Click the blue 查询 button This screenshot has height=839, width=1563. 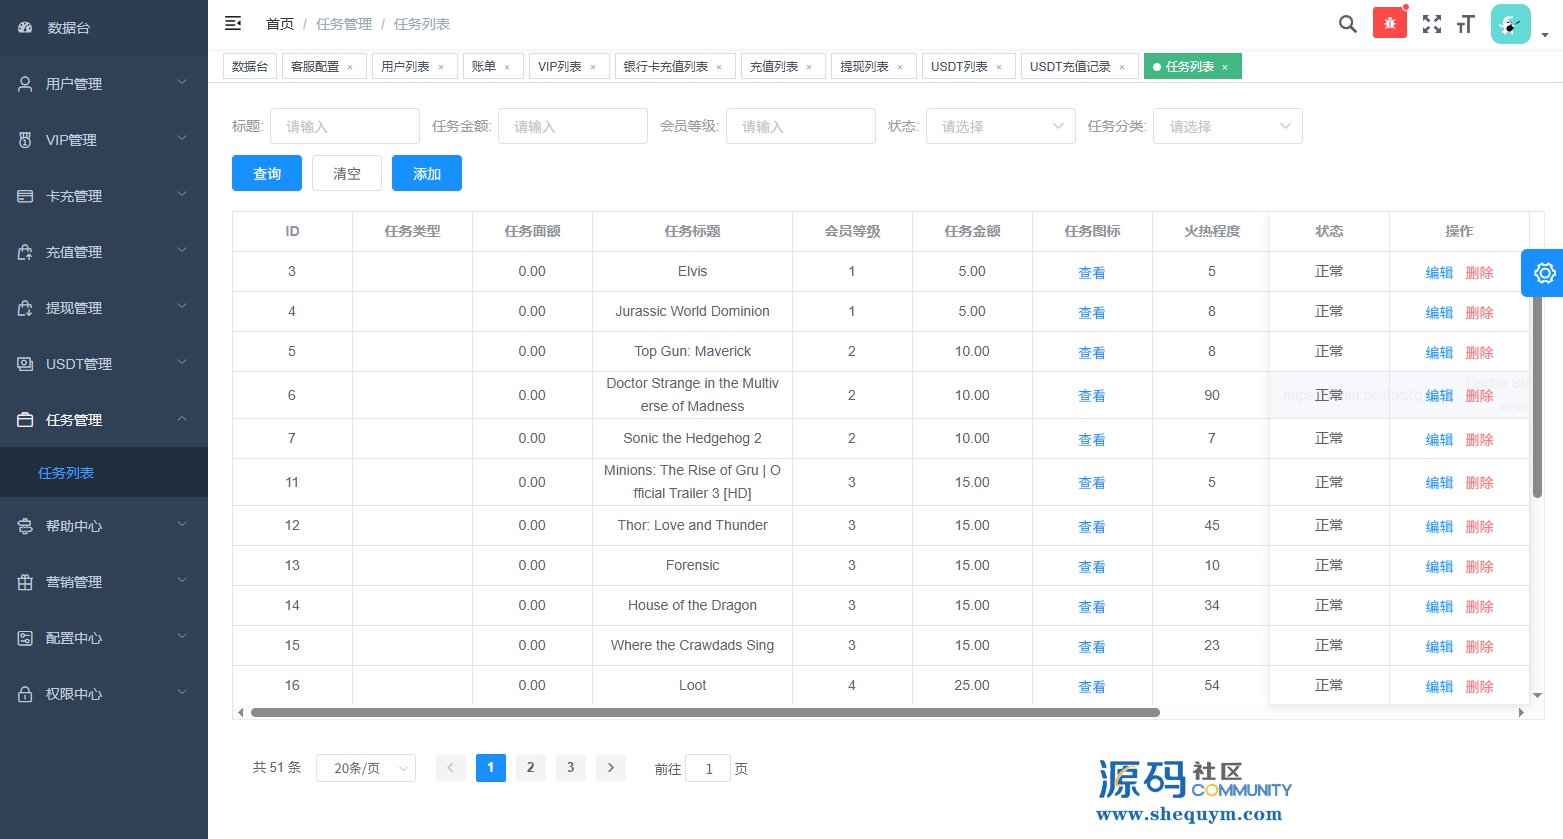pos(267,173)
